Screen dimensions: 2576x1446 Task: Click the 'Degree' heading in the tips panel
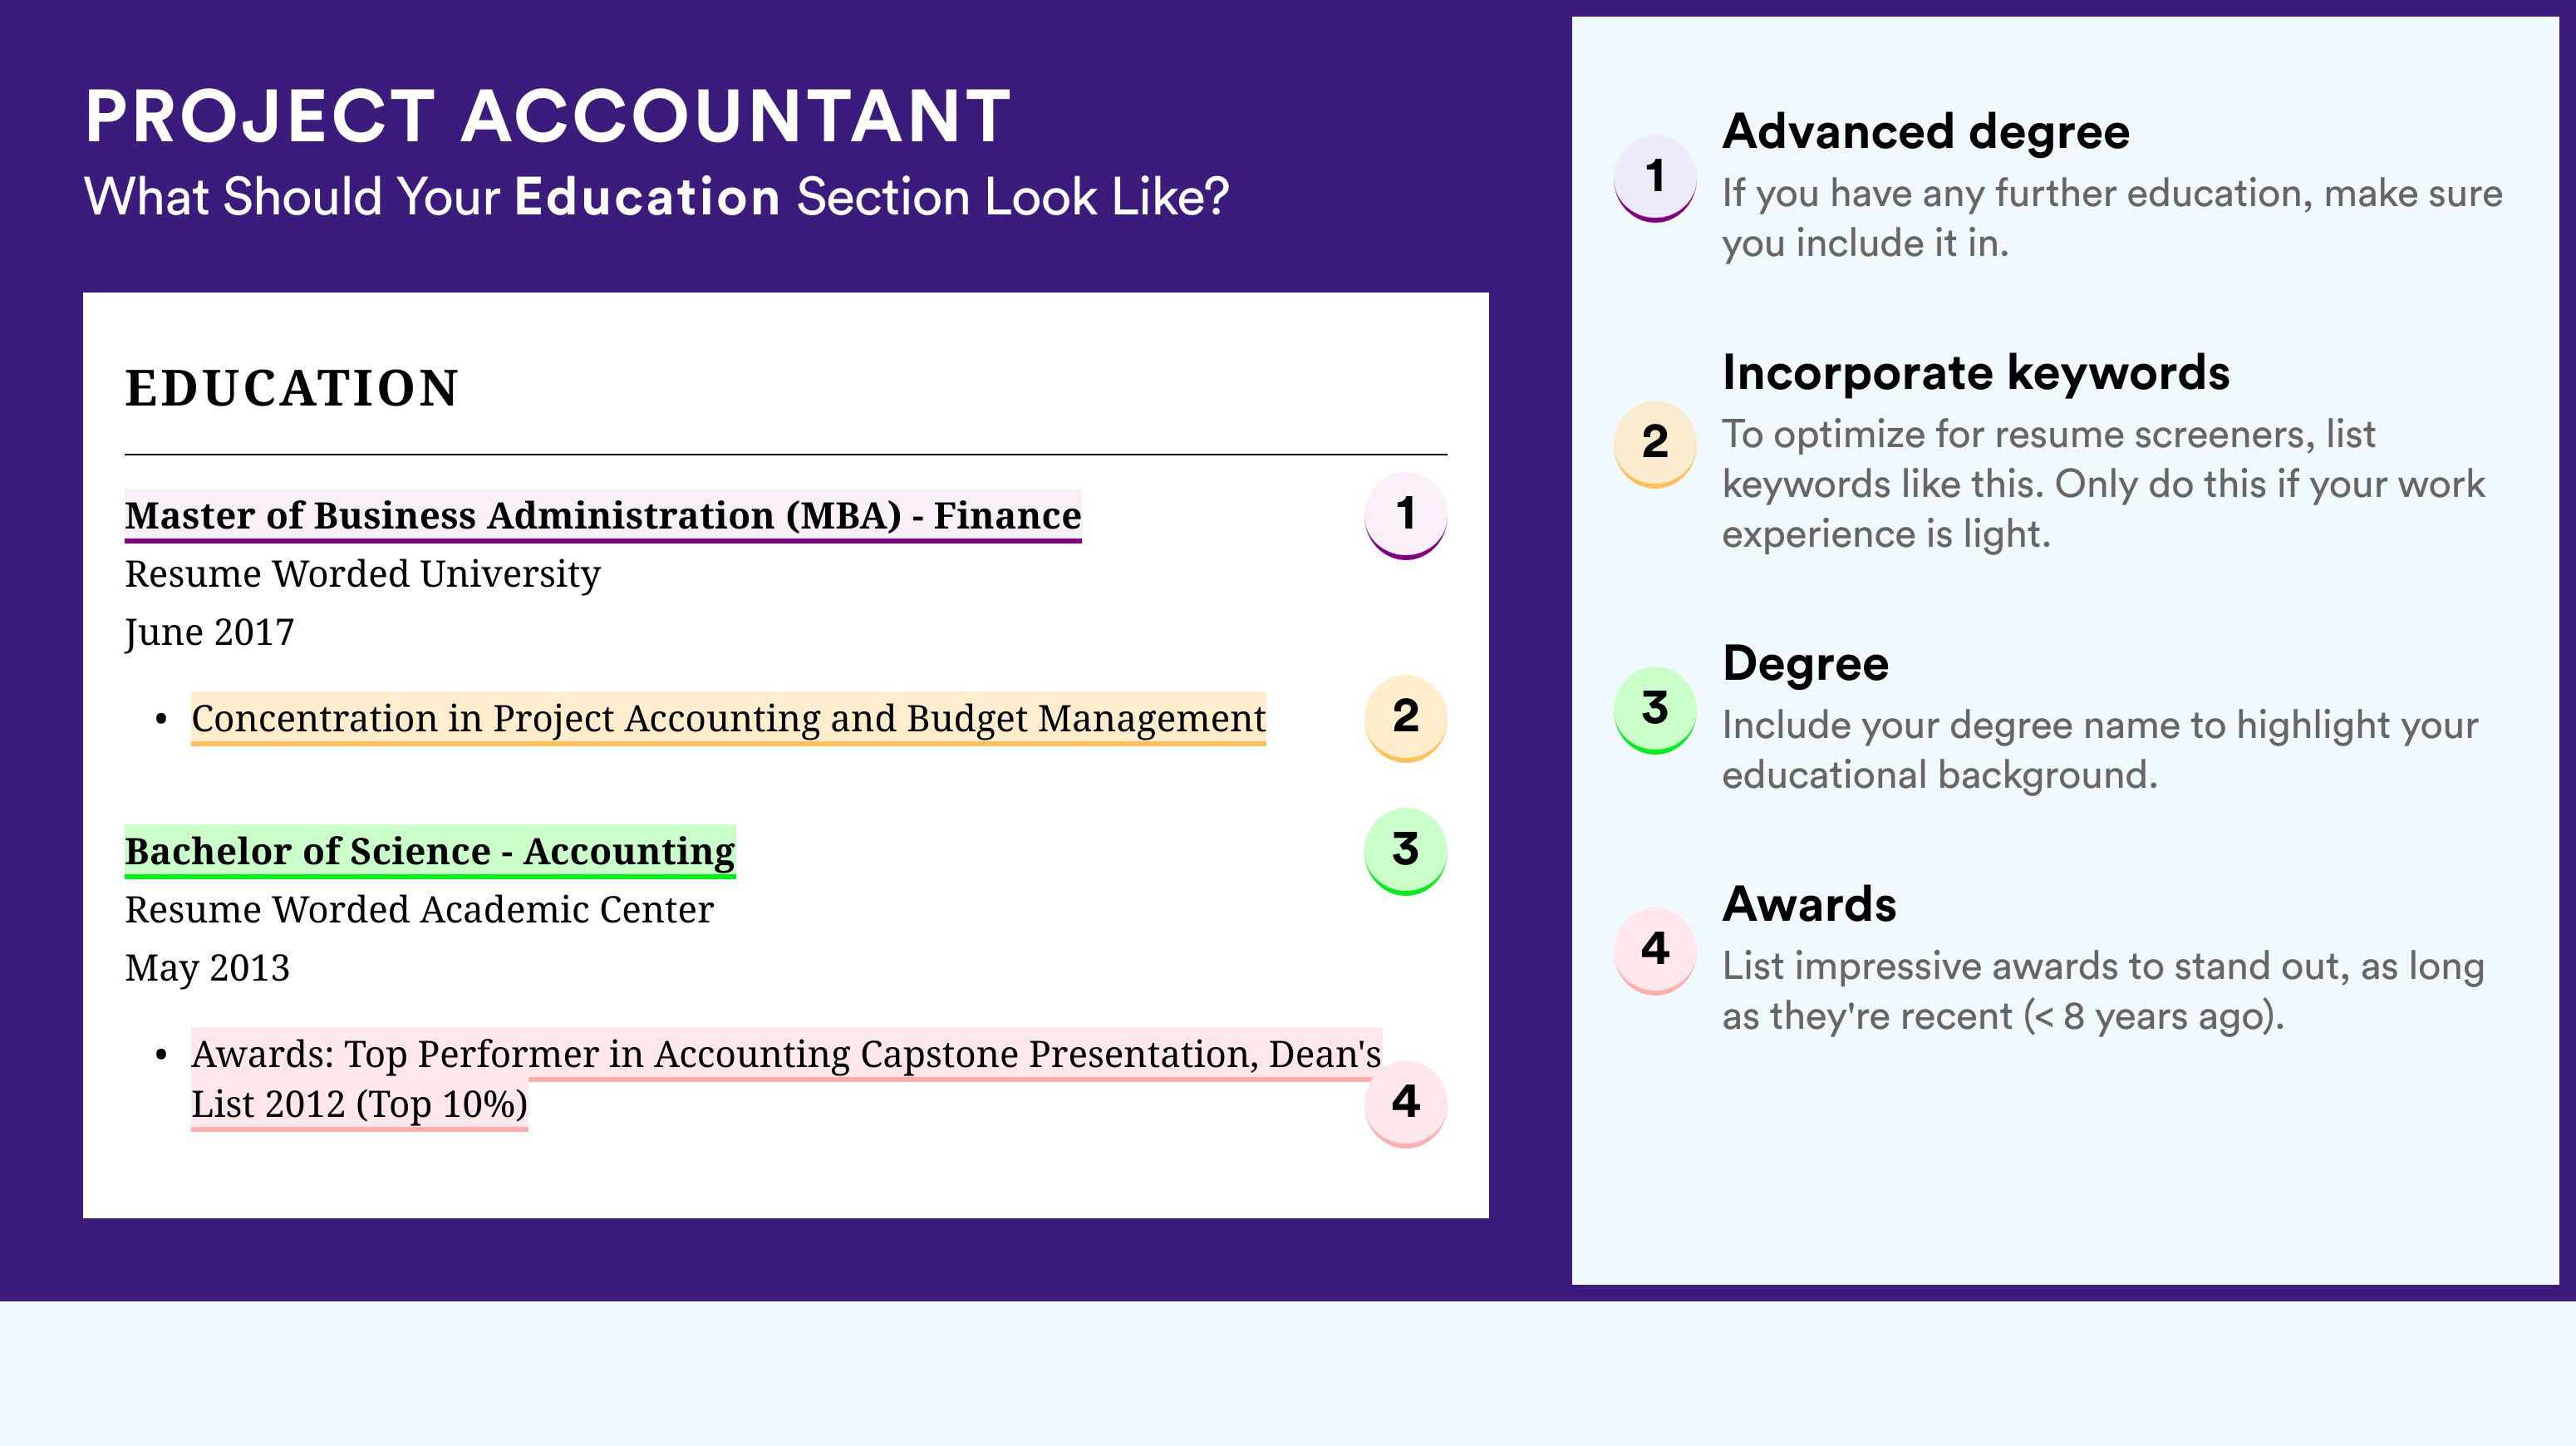(x=1805, y=663)
